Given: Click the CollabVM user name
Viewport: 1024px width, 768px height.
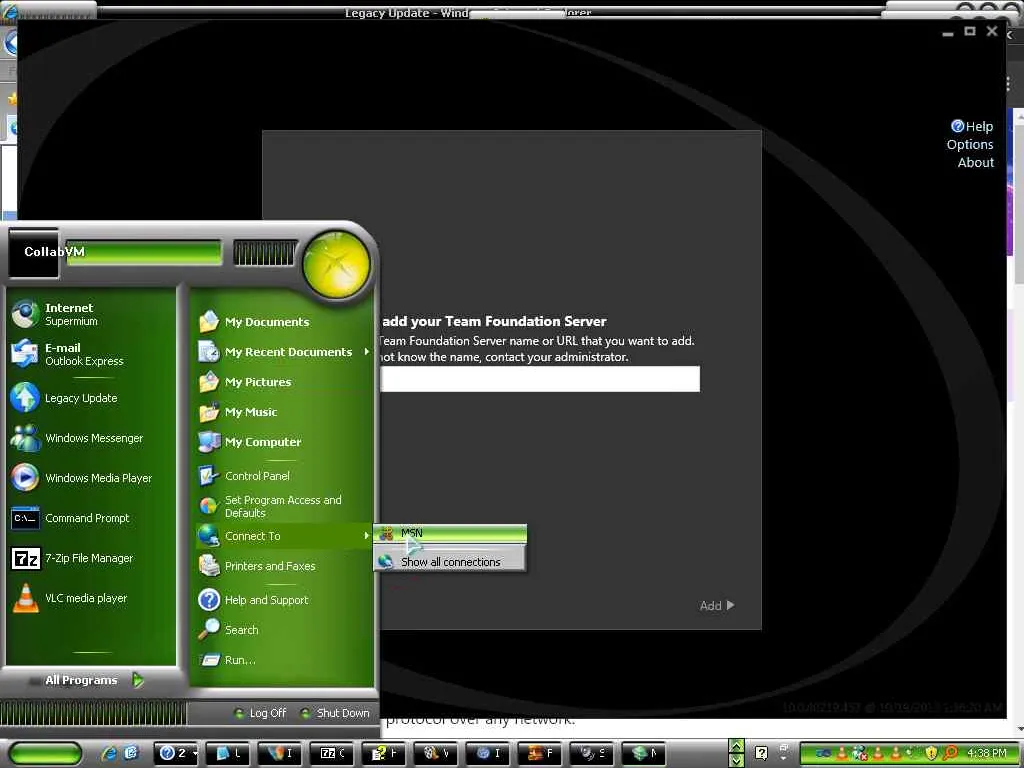Looking at the screenshot, I should click(x=54, y=251).
